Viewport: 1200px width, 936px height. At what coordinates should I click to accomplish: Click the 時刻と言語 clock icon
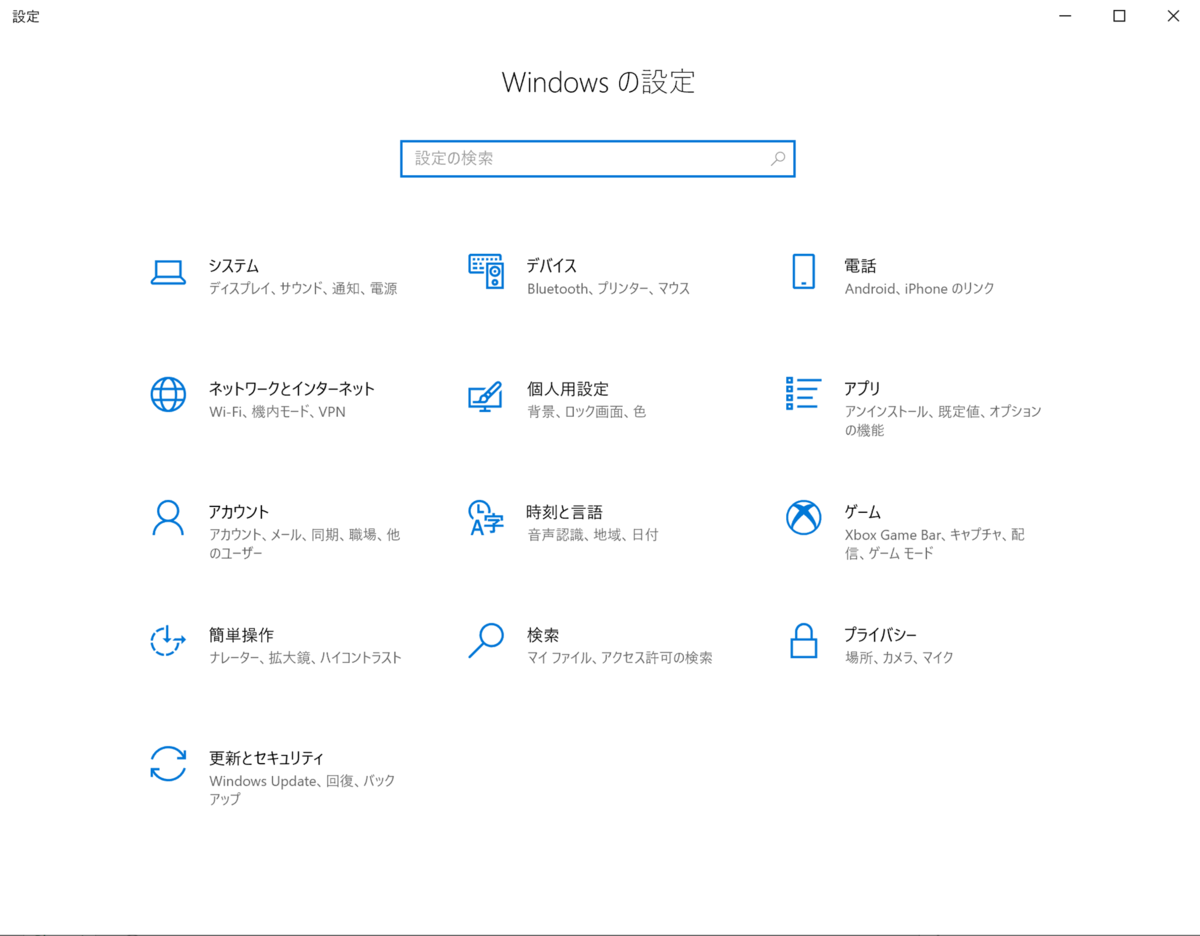486,518
